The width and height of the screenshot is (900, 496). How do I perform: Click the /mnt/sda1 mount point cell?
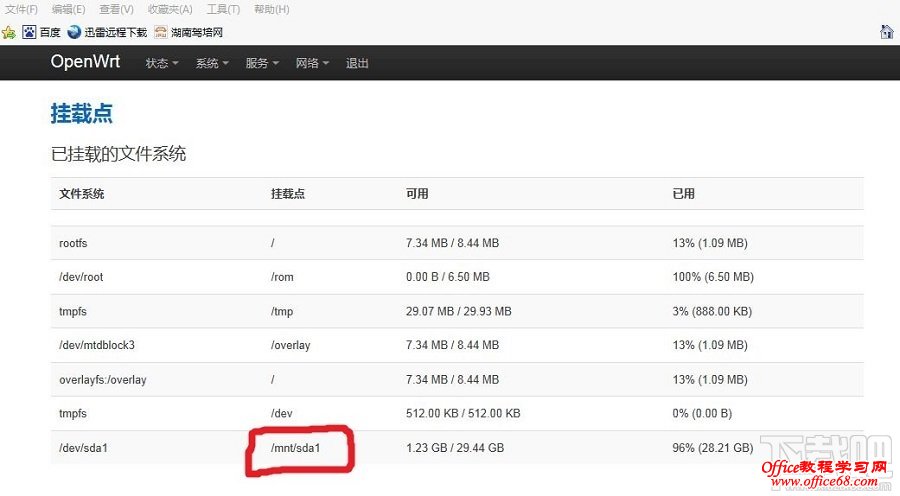tap(295, 448)
